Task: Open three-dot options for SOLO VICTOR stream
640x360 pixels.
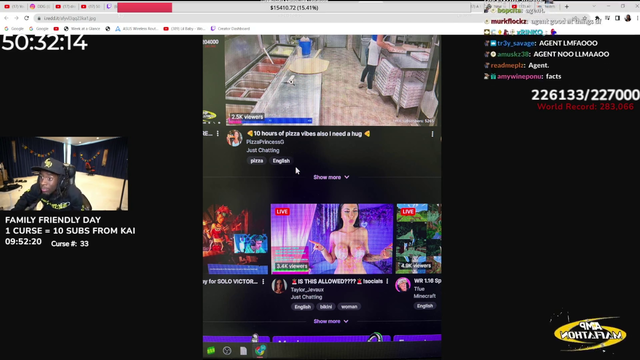Action: click(x=263, y=282)
